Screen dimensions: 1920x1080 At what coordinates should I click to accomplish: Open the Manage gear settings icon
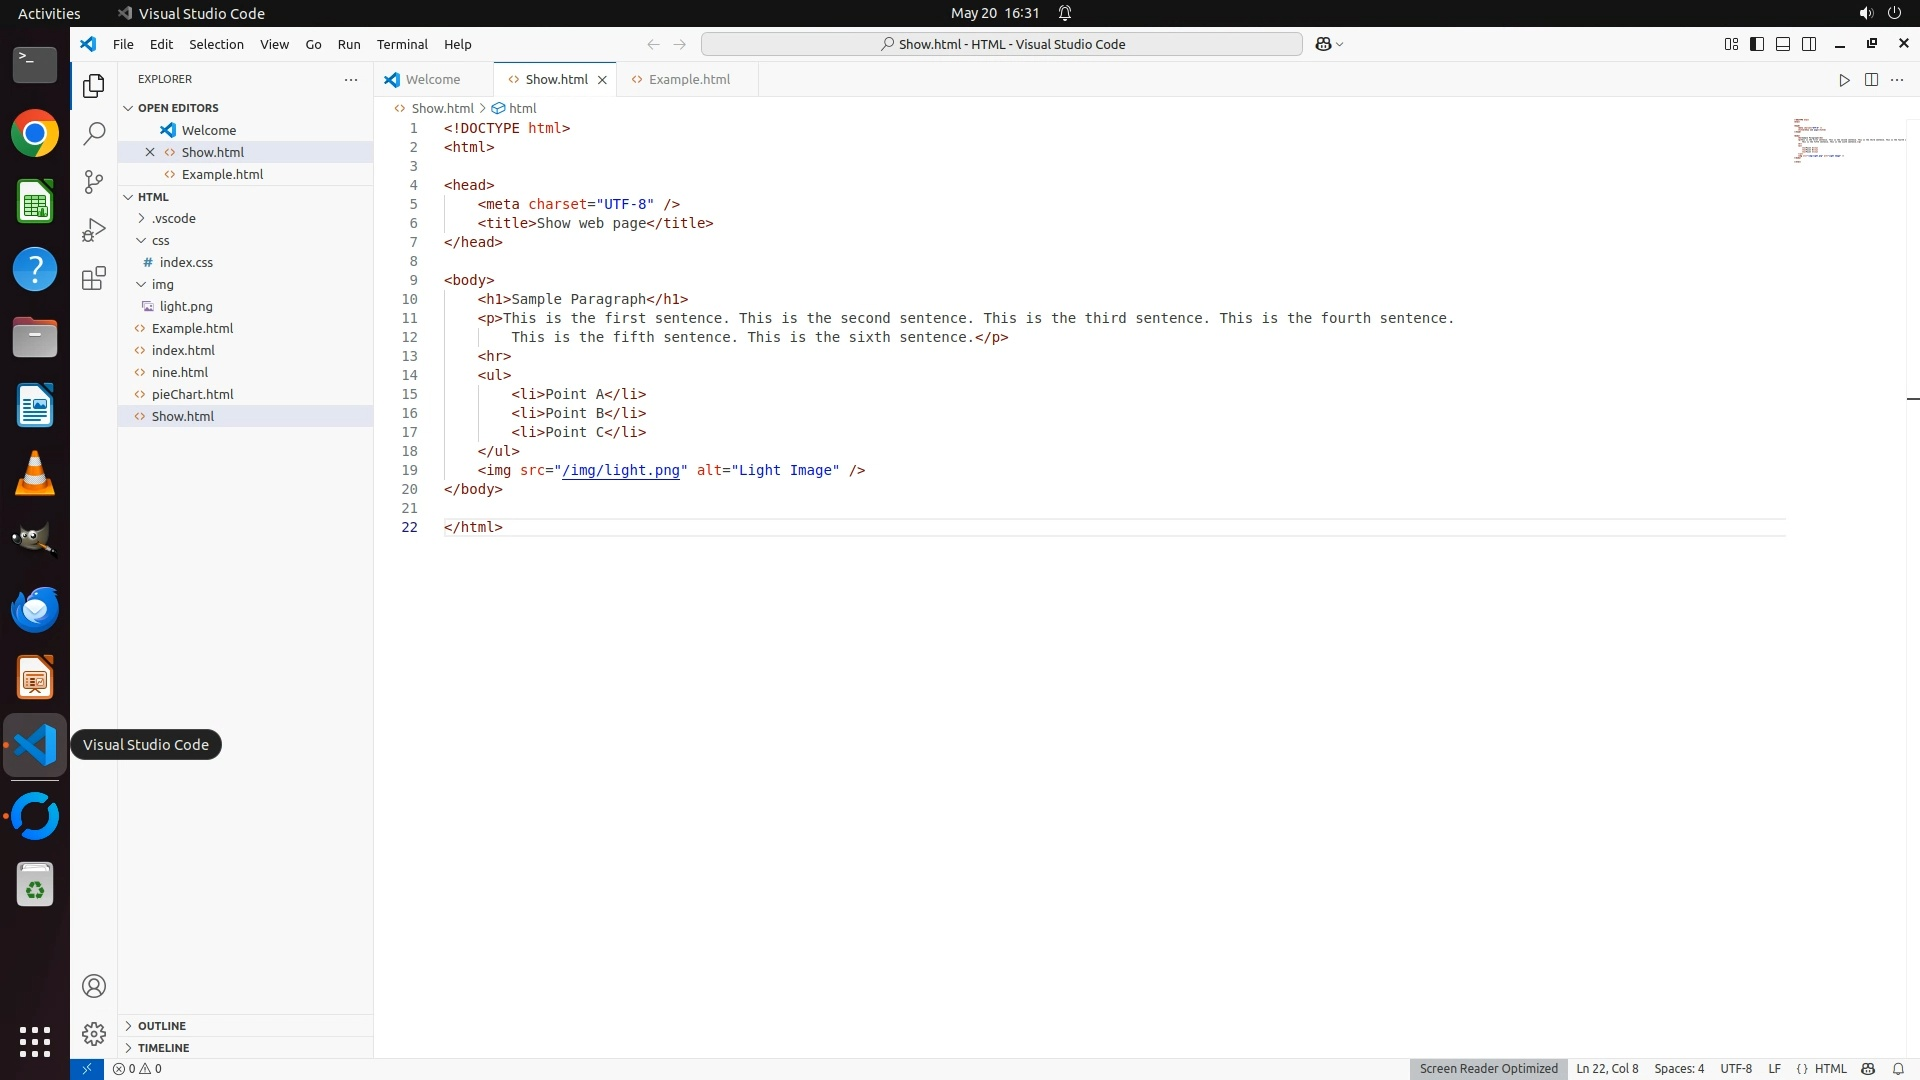pyautogui.click(x=94, y=1033)
